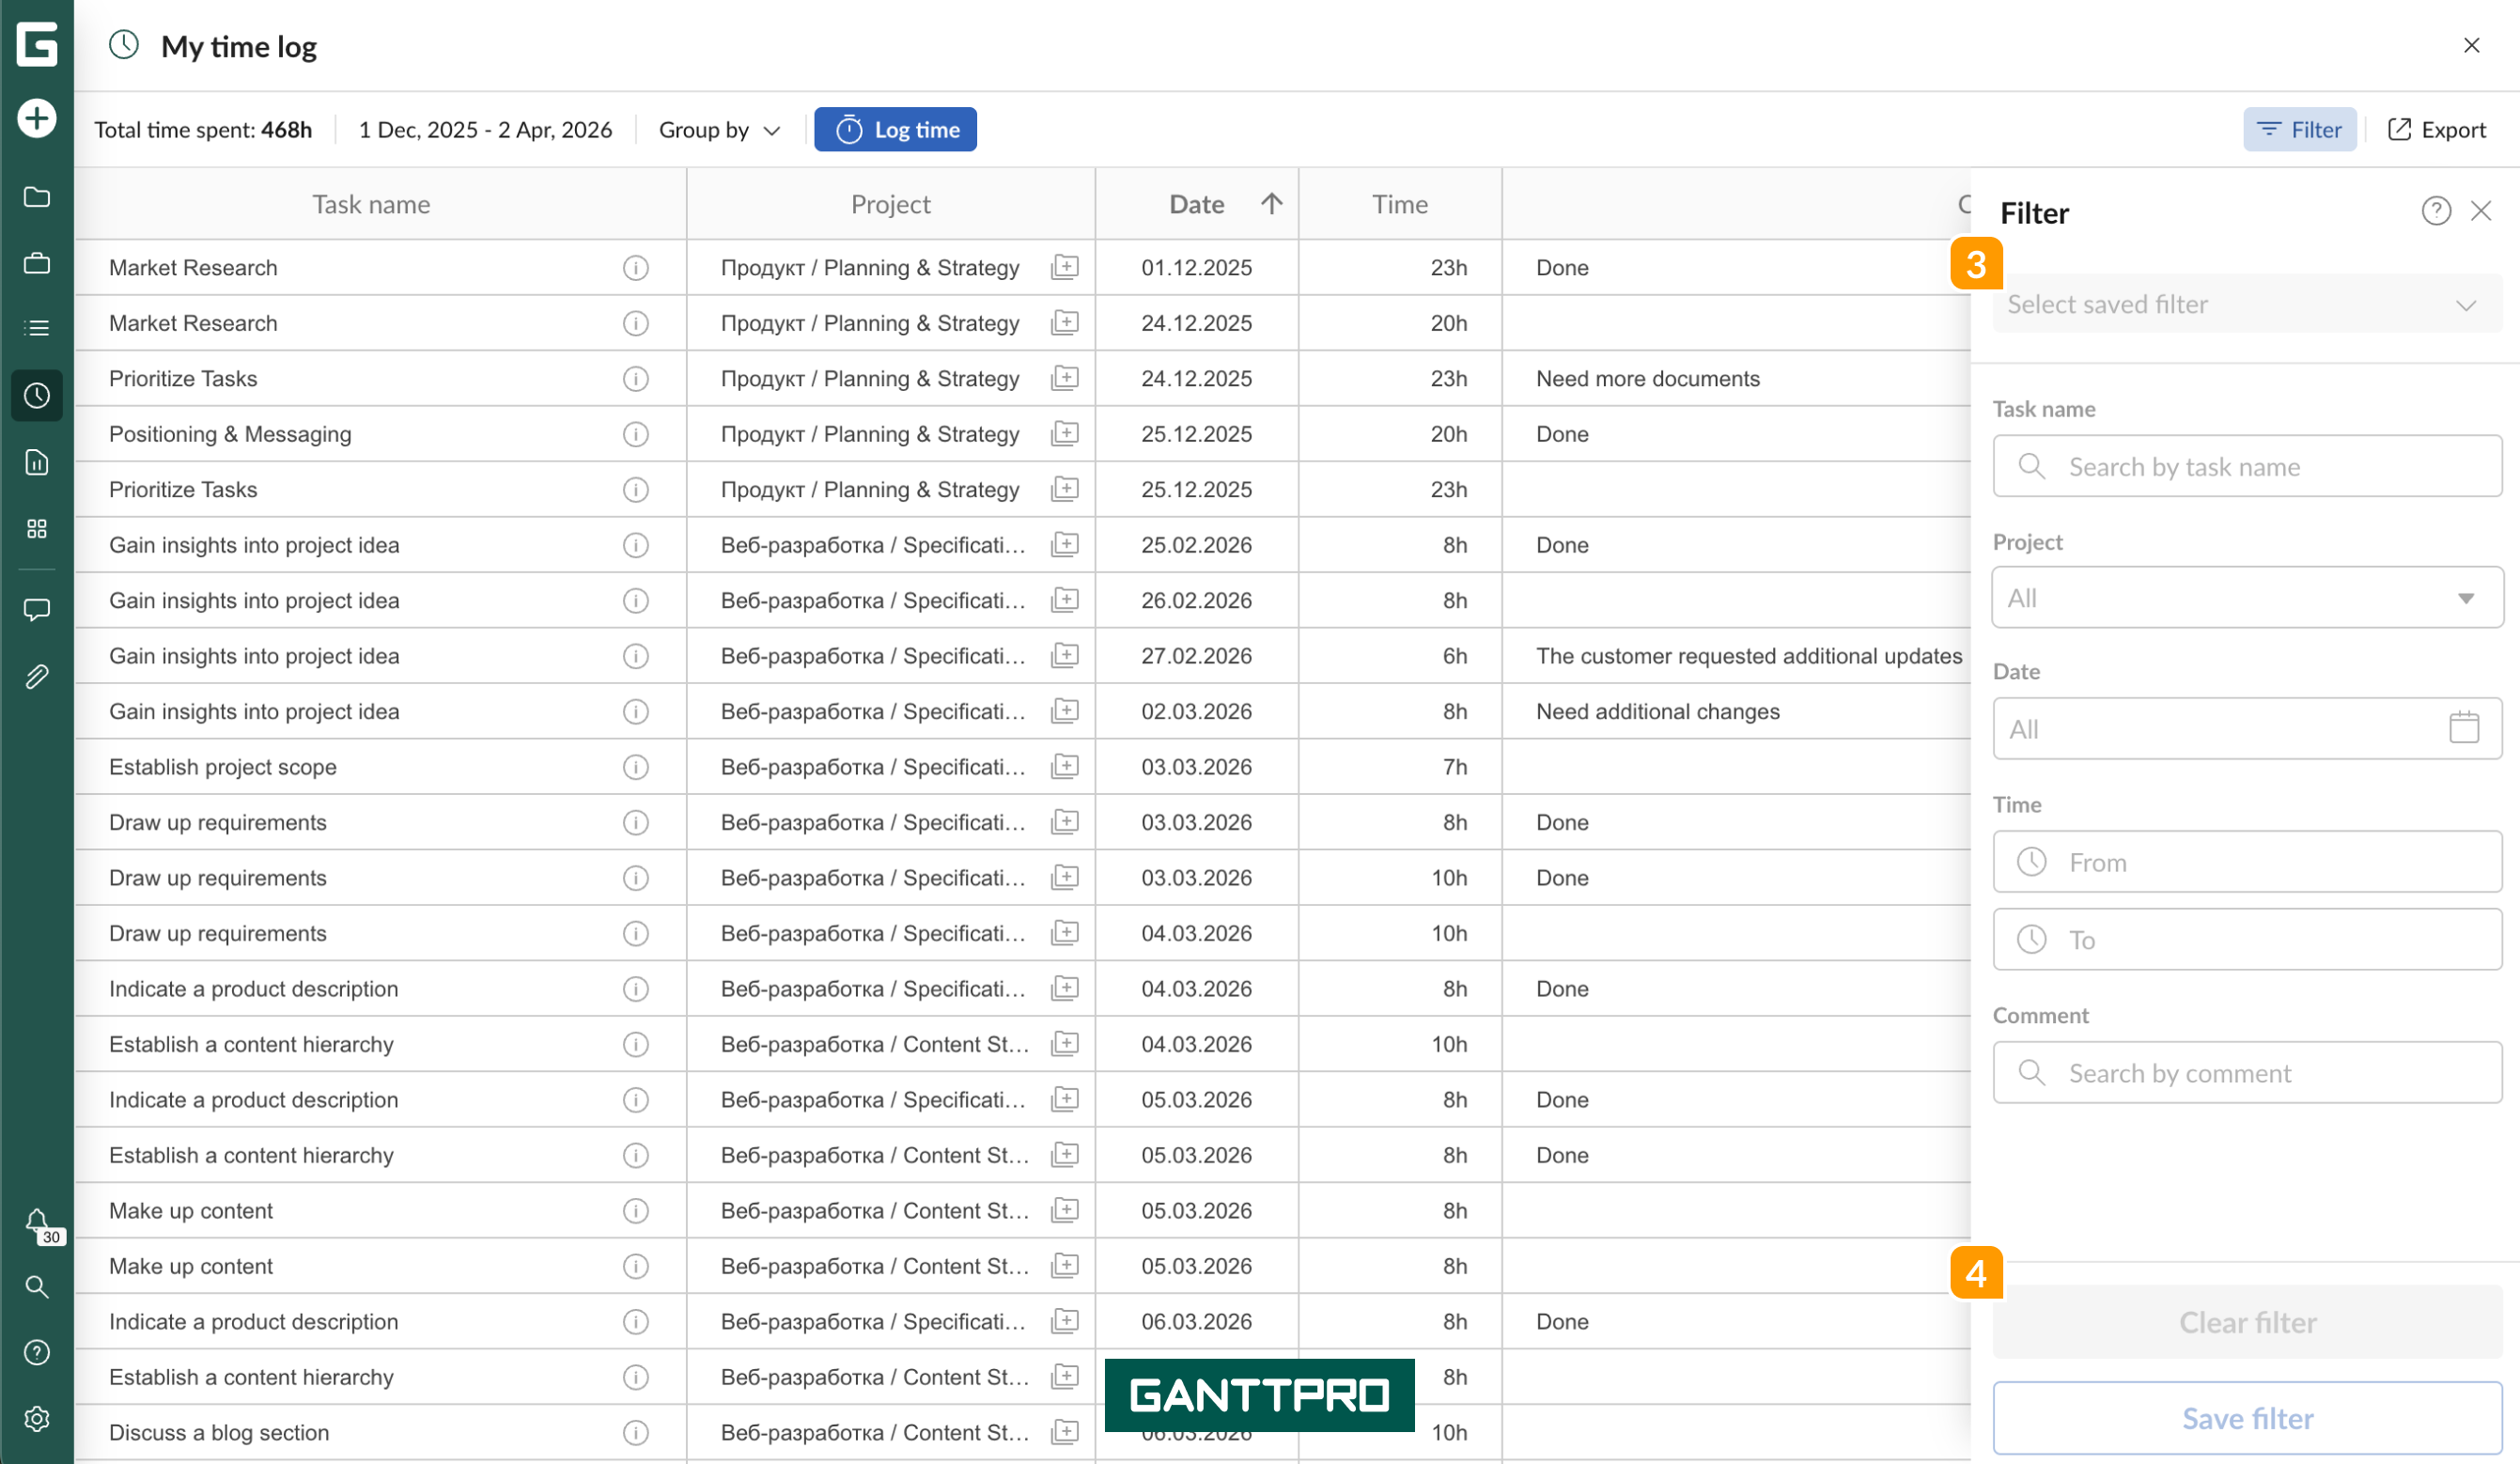This screenshot has width=2520, height=1464.
Task: Select the Positioning & Messaging task
Action: coord(230,434)
